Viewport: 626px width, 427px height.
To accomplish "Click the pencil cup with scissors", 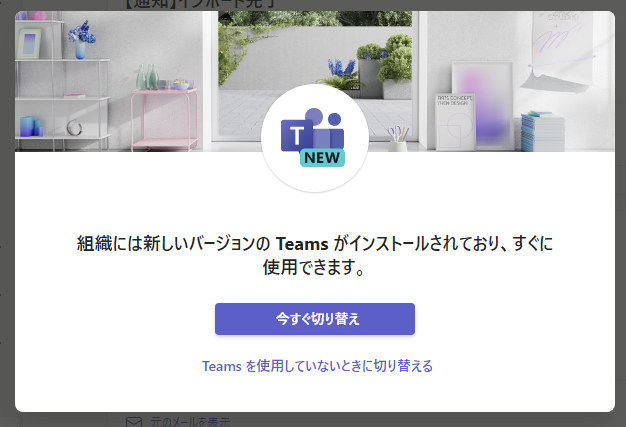I will click(398, 139).
